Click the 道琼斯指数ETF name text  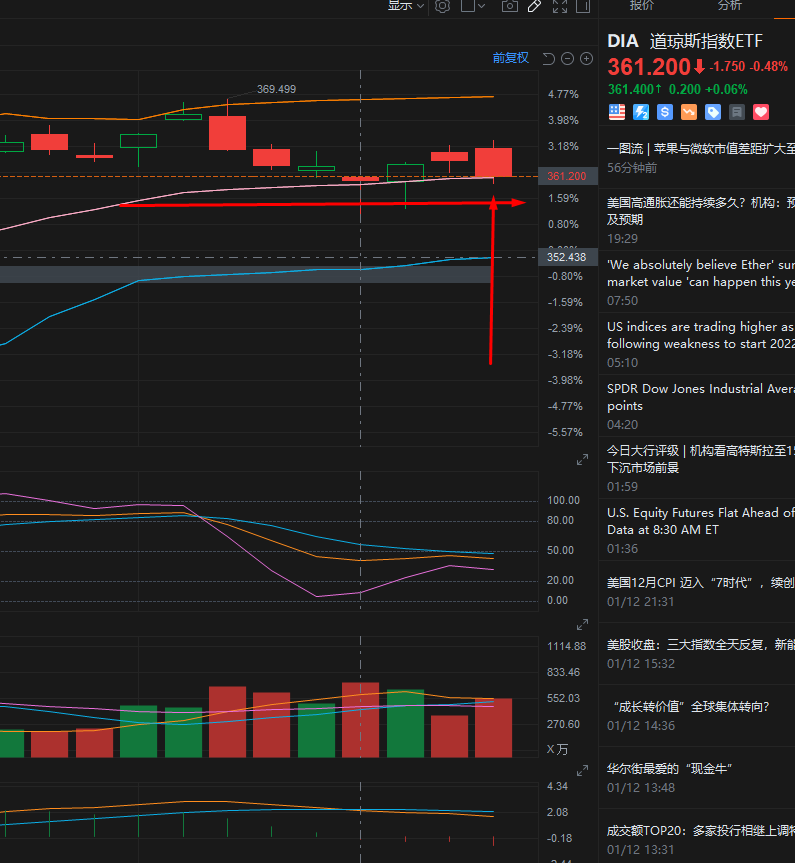[x=706, y=41]
